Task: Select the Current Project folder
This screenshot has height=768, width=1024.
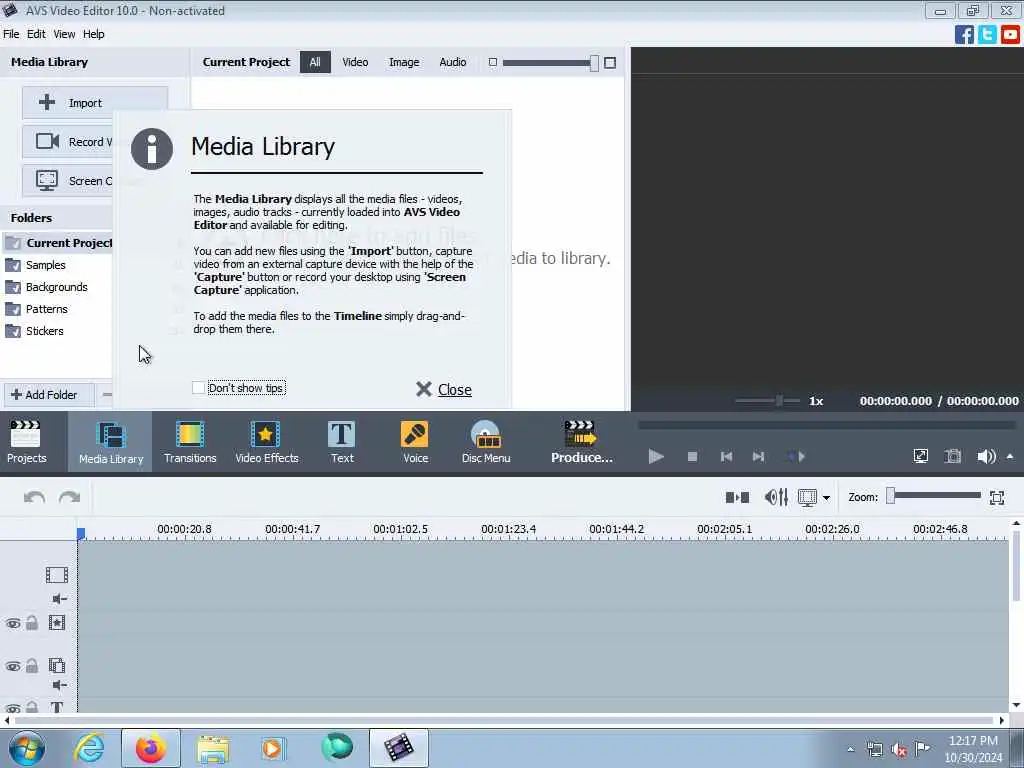Action: pos(57,243)
